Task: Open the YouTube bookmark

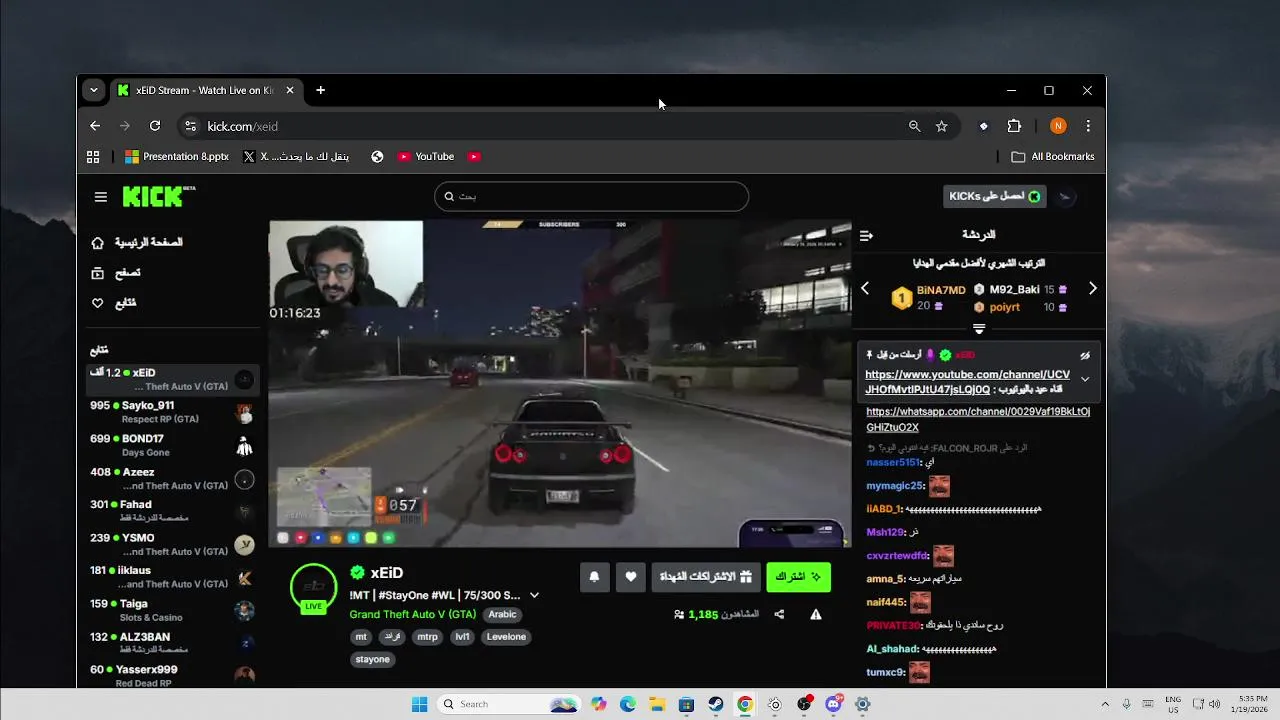Action: 426,157
